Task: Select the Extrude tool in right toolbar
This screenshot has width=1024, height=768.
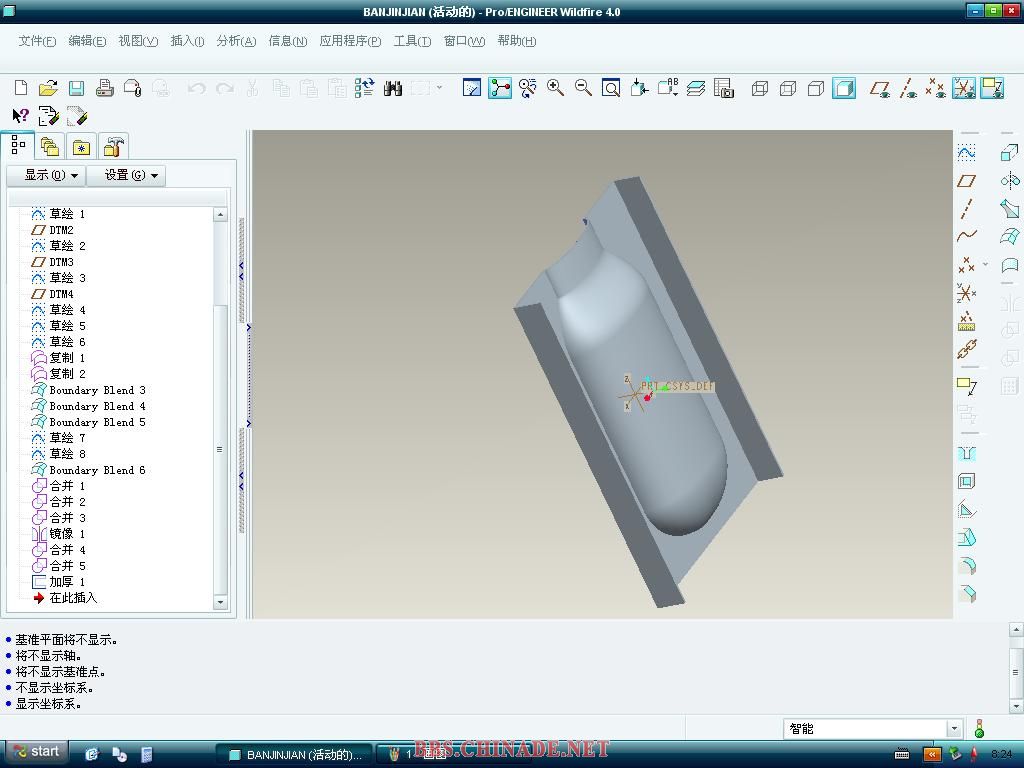Action: pyautogui.click(x=1009, y=153)
